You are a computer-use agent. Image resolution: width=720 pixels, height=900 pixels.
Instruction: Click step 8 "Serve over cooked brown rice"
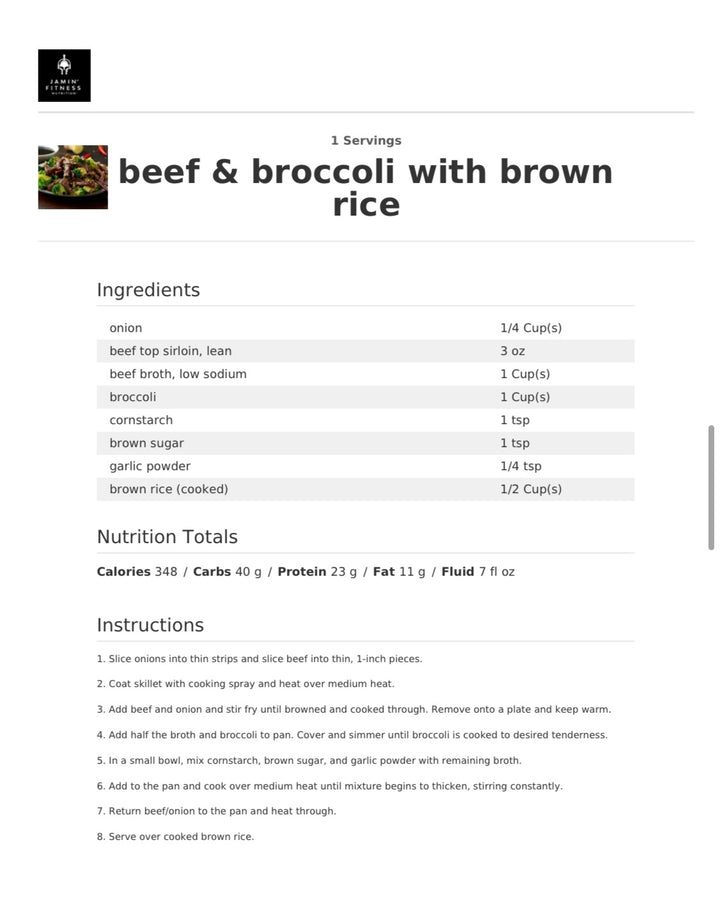click(x=175, y=837)
